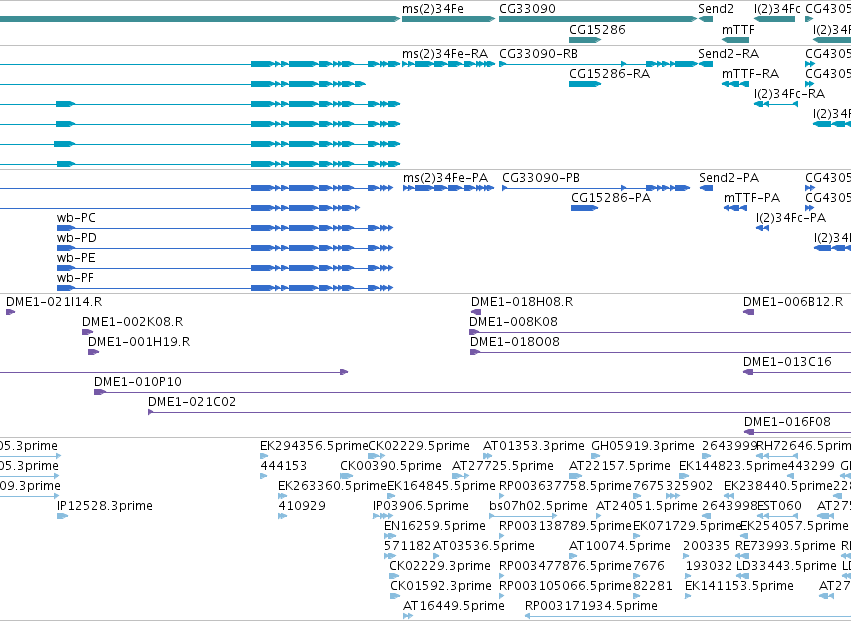Screen dimensions: 851x621
Task: Click the ms(2)34Fe-RA transcript label
Action: (x=444, y=54)
